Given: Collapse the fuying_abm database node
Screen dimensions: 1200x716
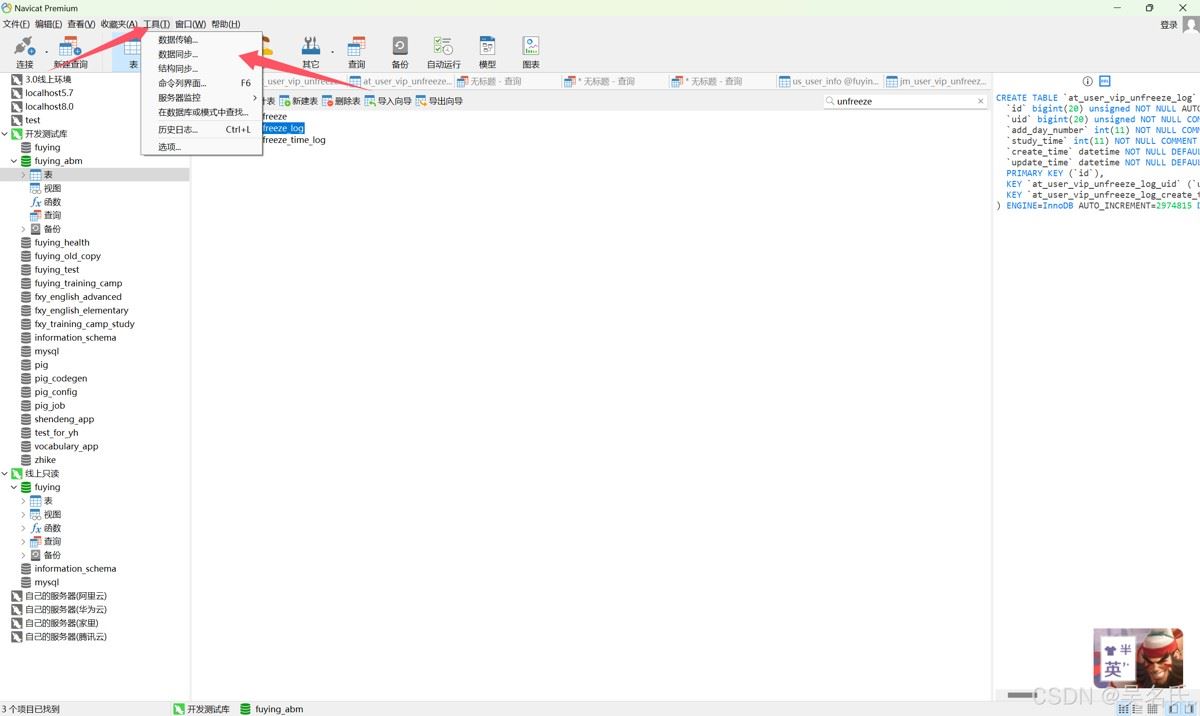Looking at the screenshot, I should coord(14,161).
